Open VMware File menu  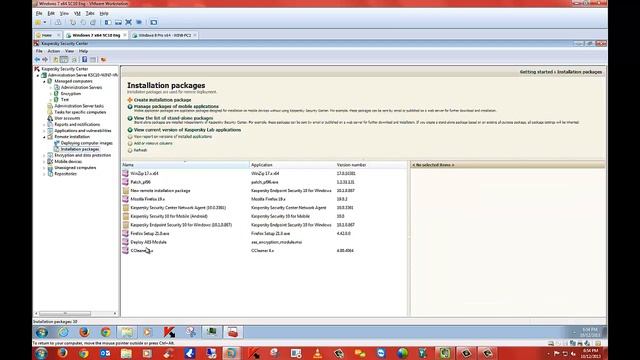39,13
